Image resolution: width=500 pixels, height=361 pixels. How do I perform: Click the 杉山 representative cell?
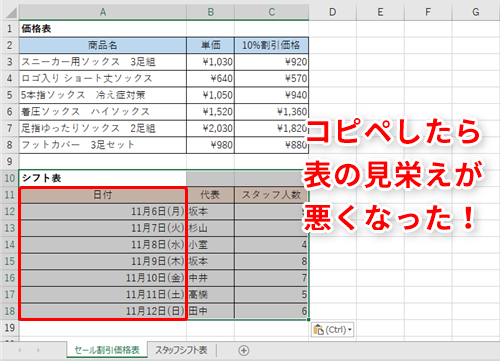coord(210,228)
